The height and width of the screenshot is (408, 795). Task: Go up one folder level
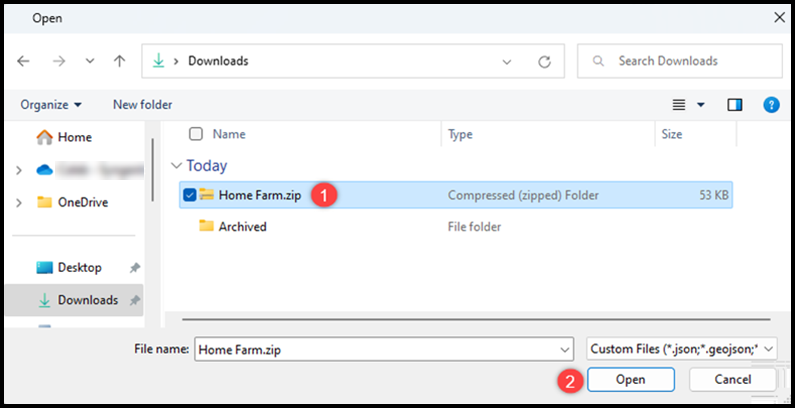(x=119, y=61)
